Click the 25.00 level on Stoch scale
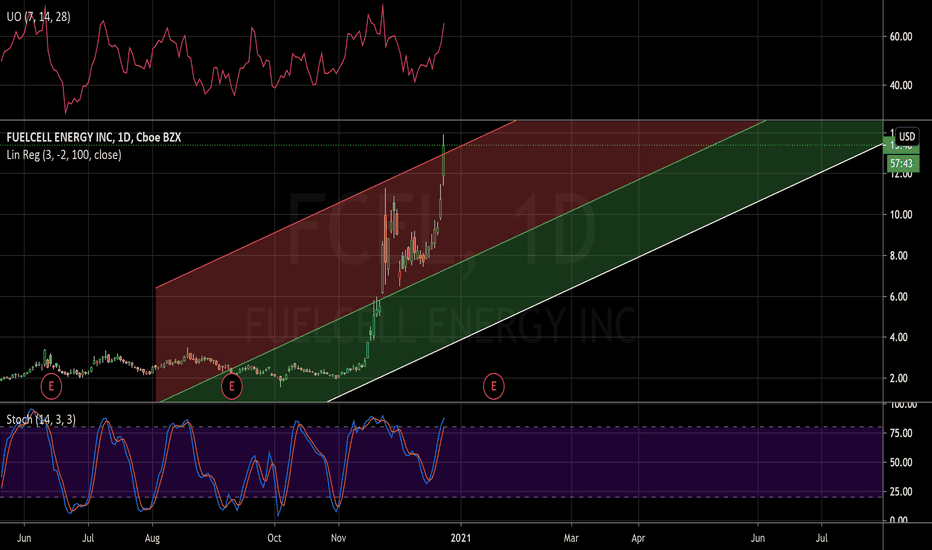Screen dimensions: 932x550 coord(900,492)
